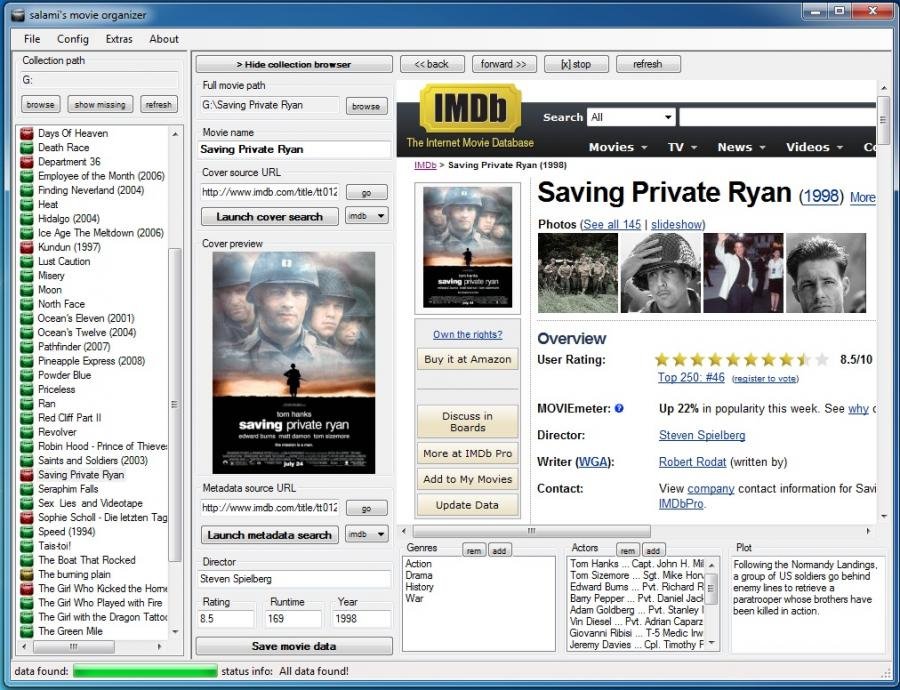This screenshot has height=690, width=900.
Task: Click the IMDb search text box
Action: click(777, 117)
